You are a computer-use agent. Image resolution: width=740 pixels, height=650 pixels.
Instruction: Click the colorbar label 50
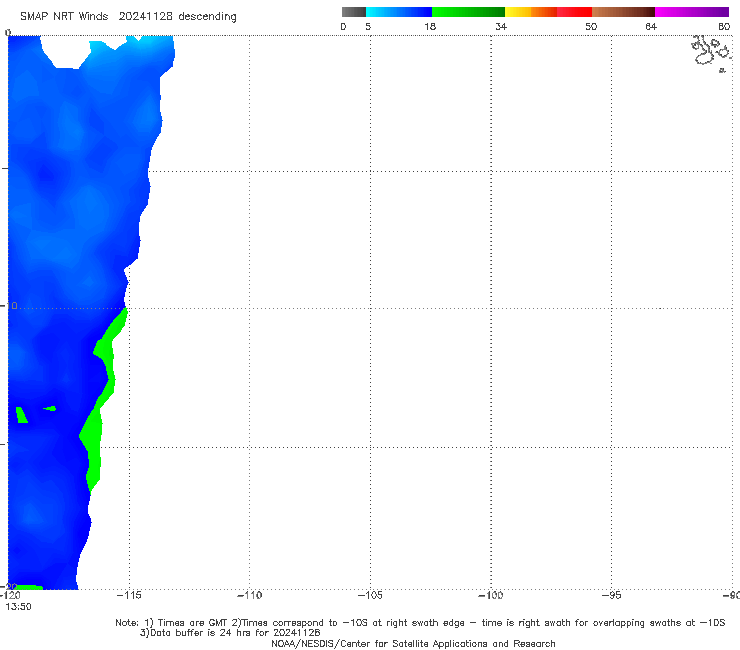[x=591, y=26]
